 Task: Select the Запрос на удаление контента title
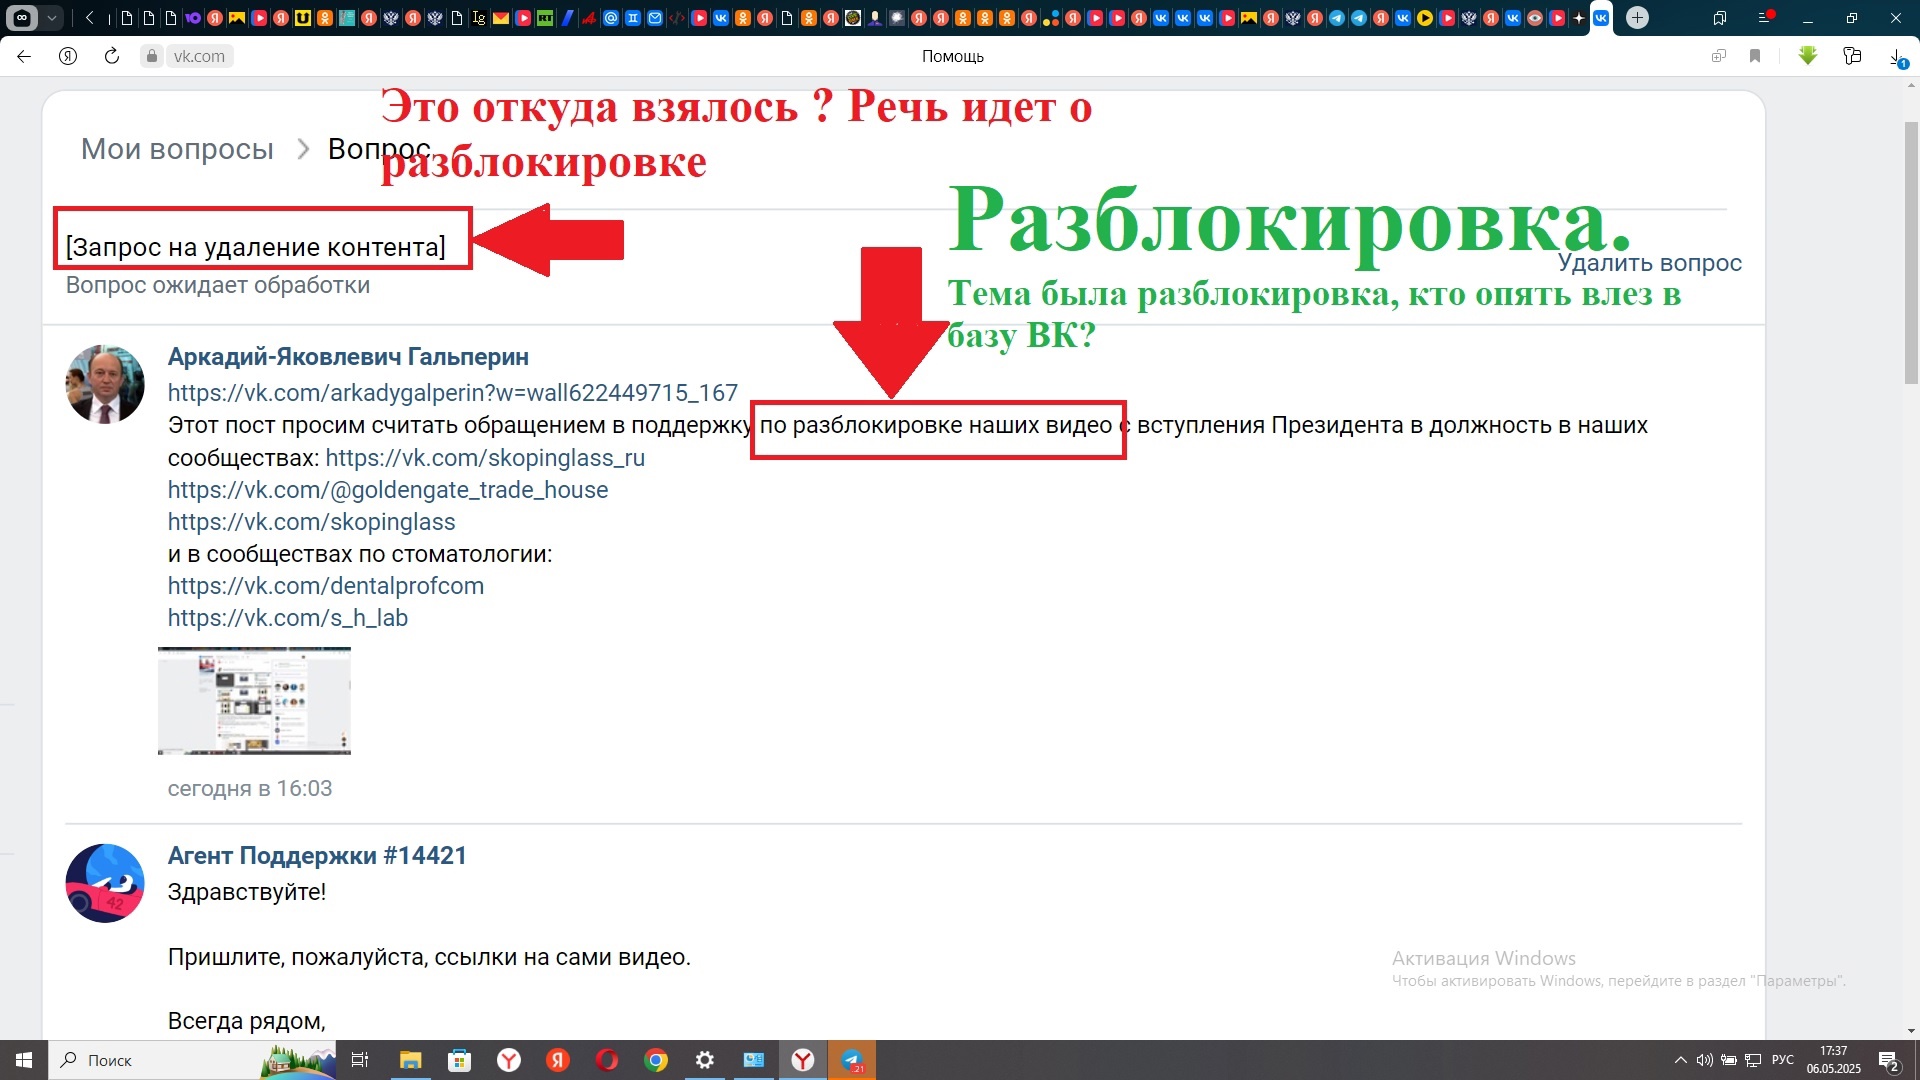point(255,247)
